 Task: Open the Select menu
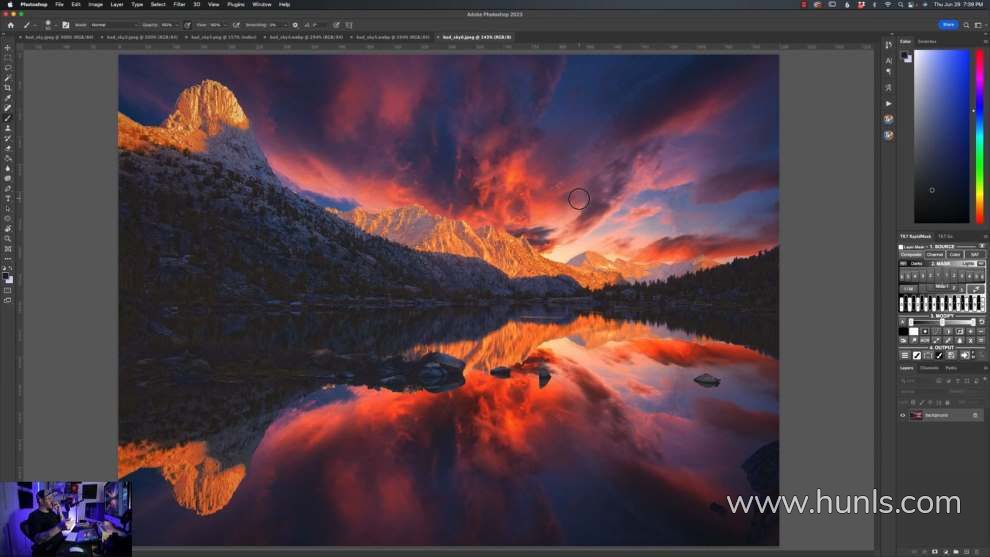coord(158,4)
